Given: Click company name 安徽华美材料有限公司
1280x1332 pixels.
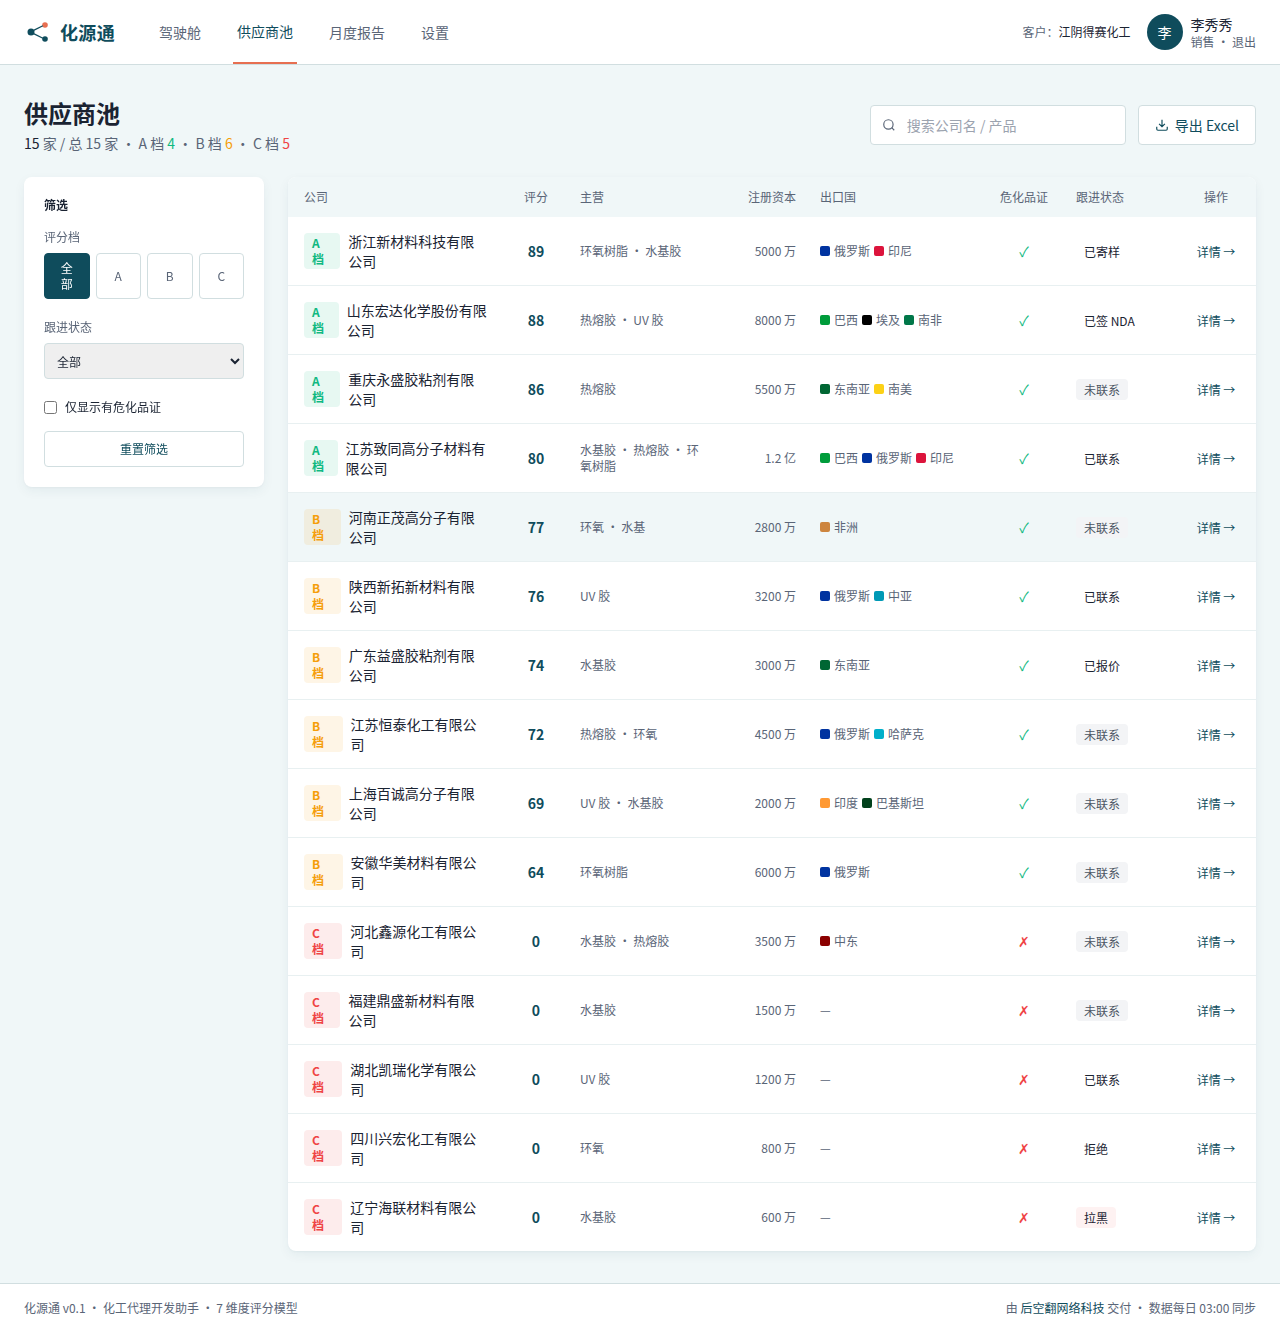Looking at the screenshot, I should click(413, 873).
